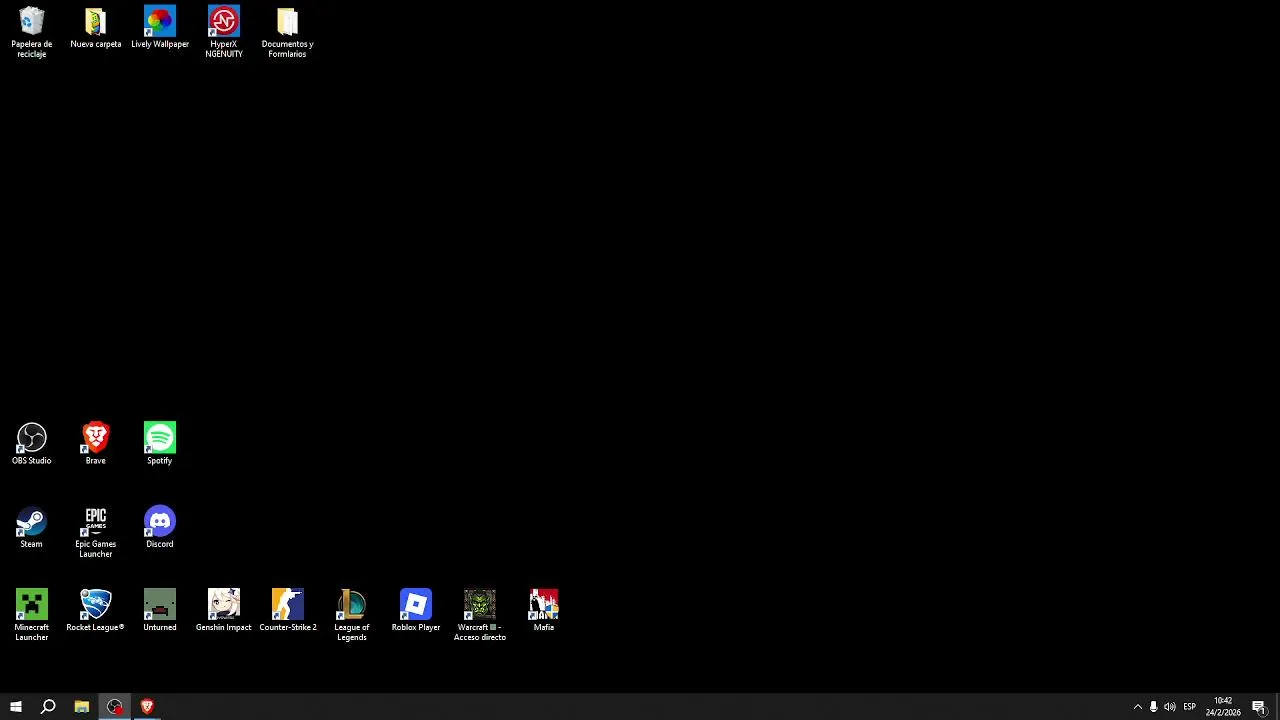Select the Mafia desktop shortcut

click(x=544, y=610)
